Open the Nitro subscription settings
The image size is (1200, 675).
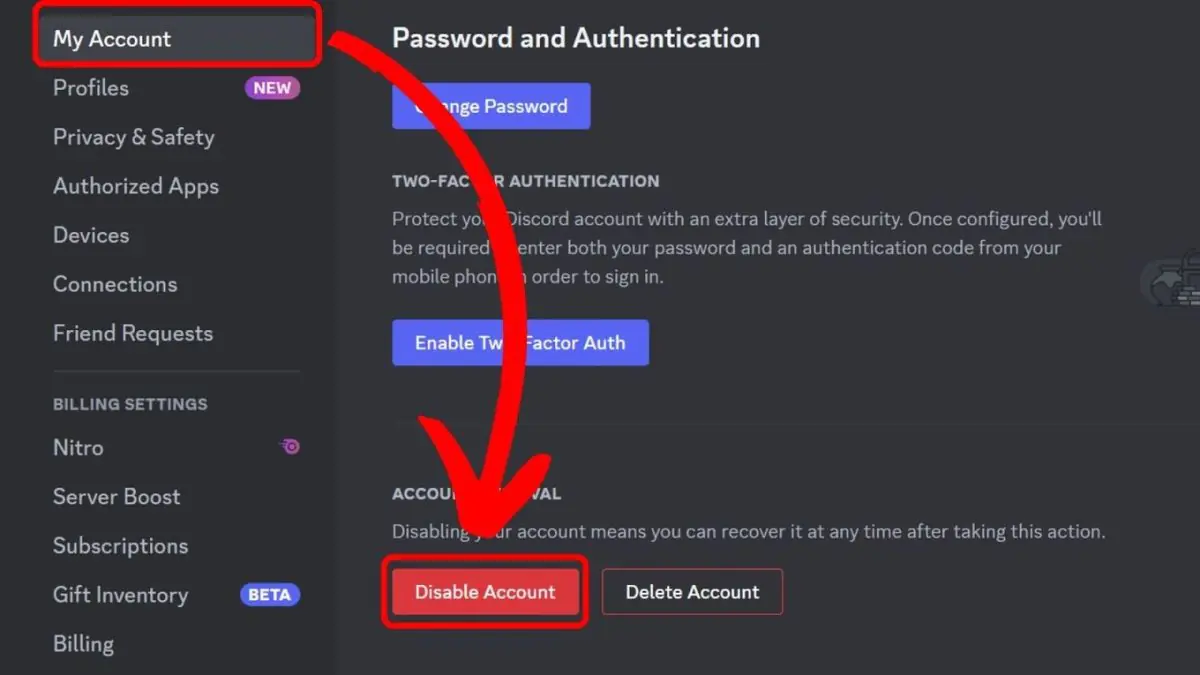click(77, 447)
